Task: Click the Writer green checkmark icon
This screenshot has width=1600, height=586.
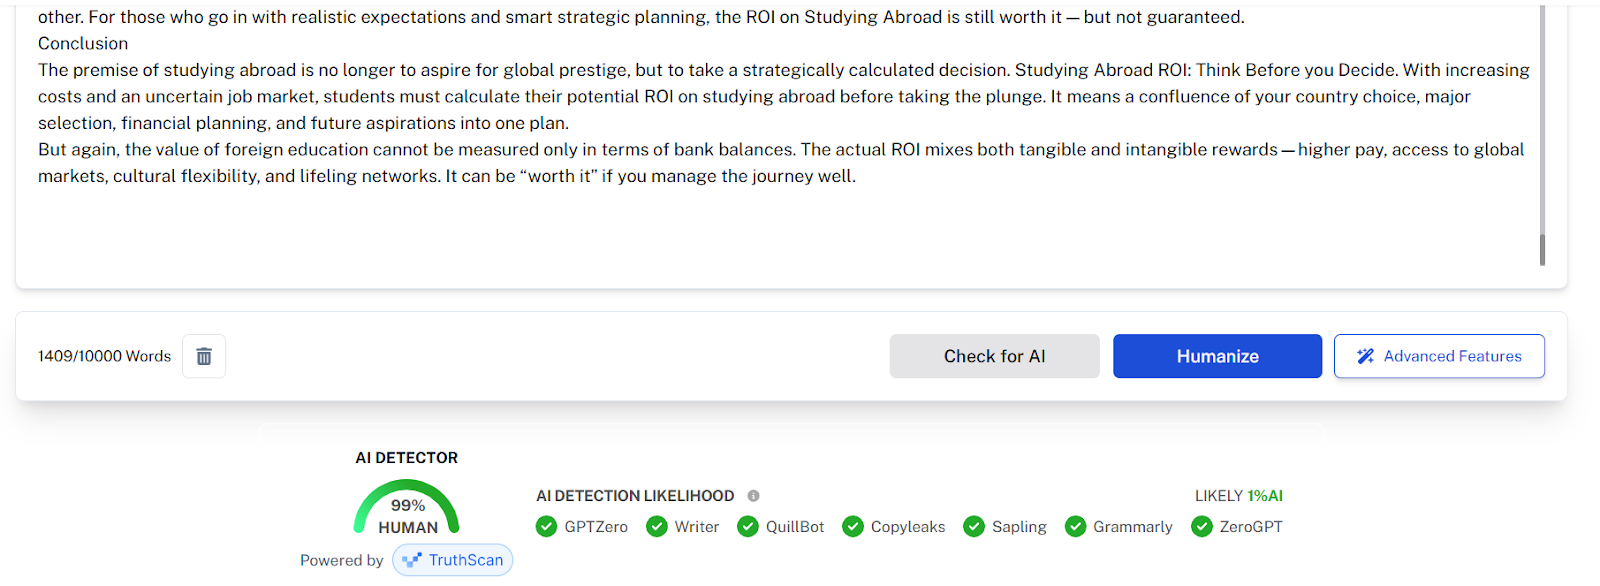Action: point(657,527)
